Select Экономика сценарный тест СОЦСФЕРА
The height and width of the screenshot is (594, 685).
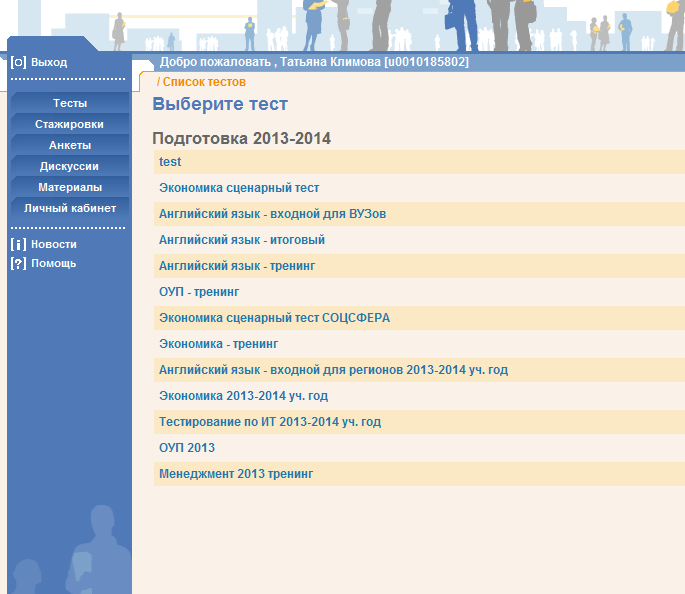coord(274,318)
